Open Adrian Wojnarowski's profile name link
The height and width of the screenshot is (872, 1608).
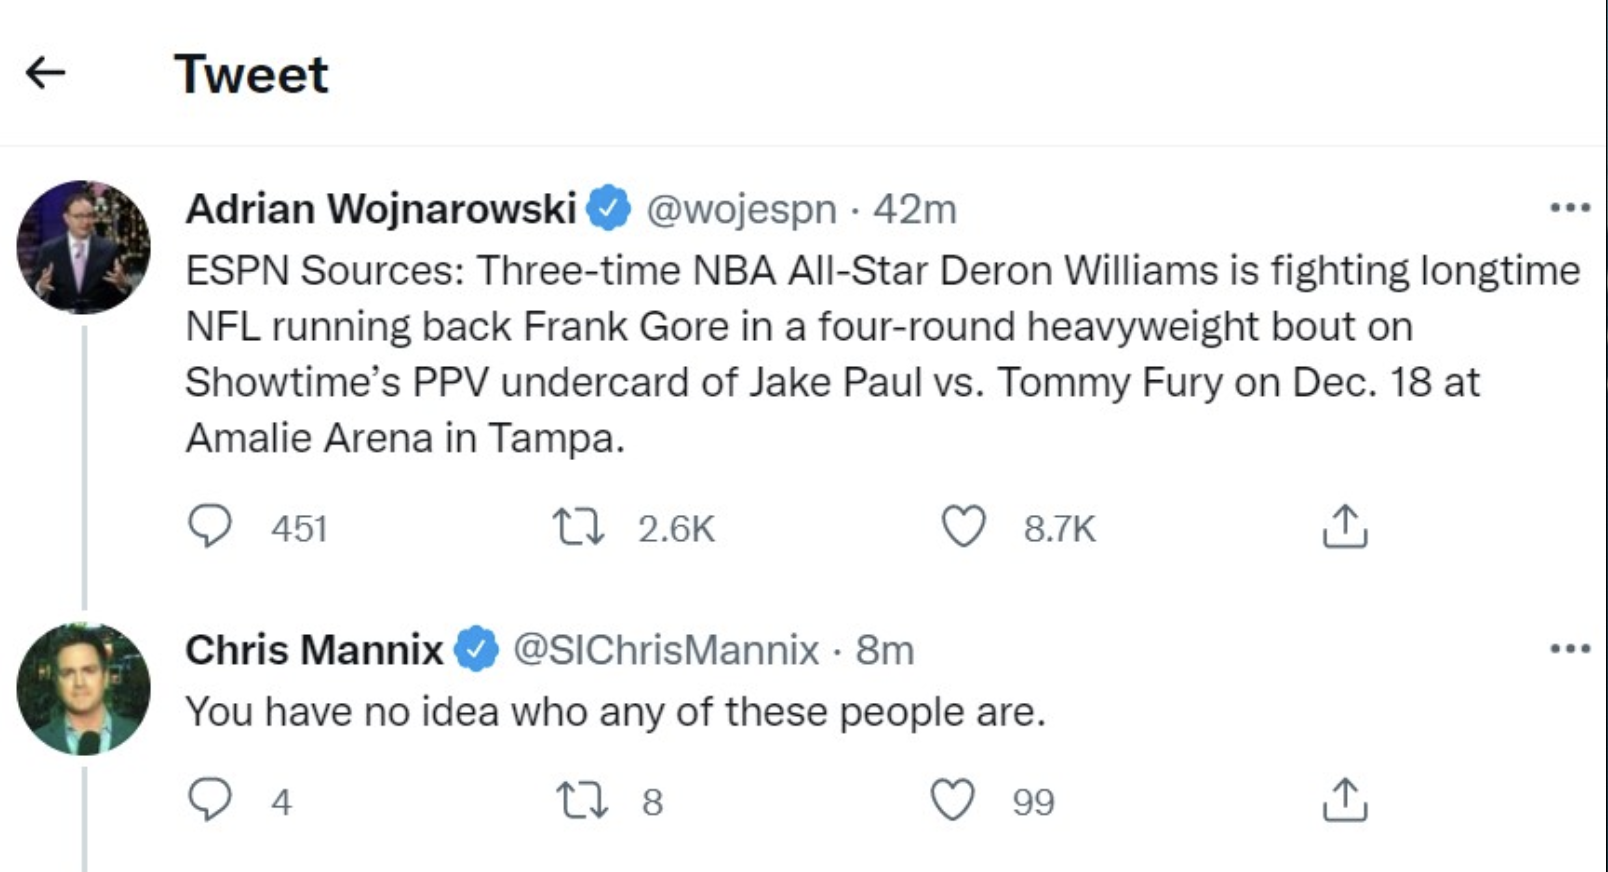(381, 209)
